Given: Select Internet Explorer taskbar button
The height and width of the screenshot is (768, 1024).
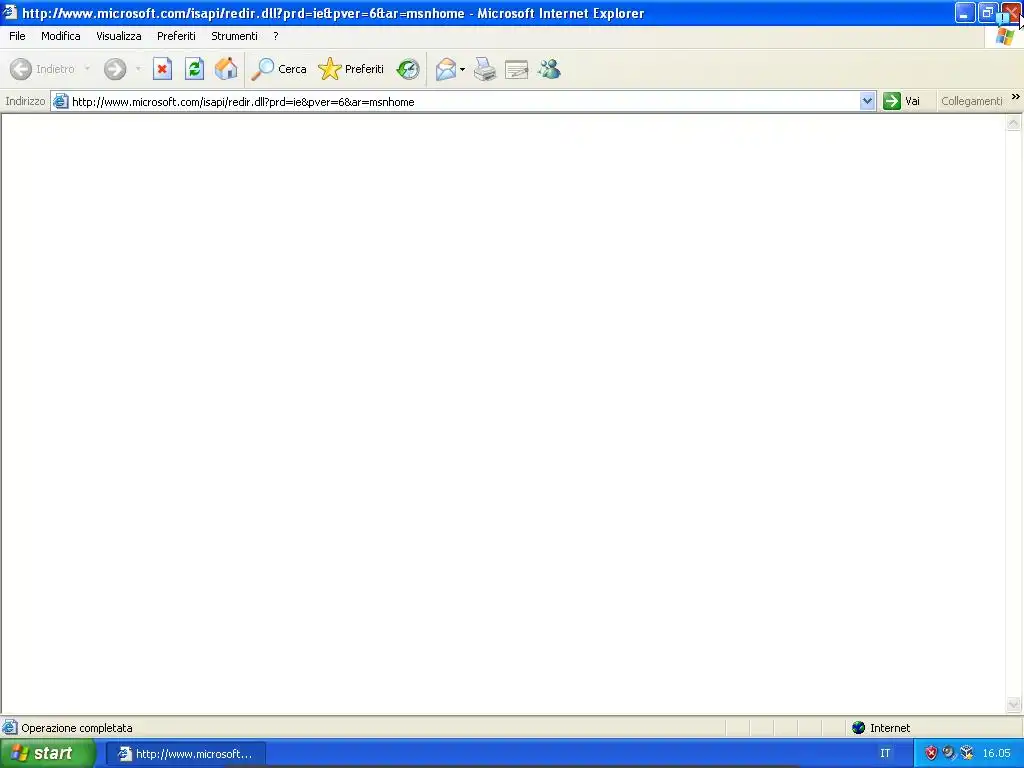Looking at the screenshot, I should [x=185, y=754].
